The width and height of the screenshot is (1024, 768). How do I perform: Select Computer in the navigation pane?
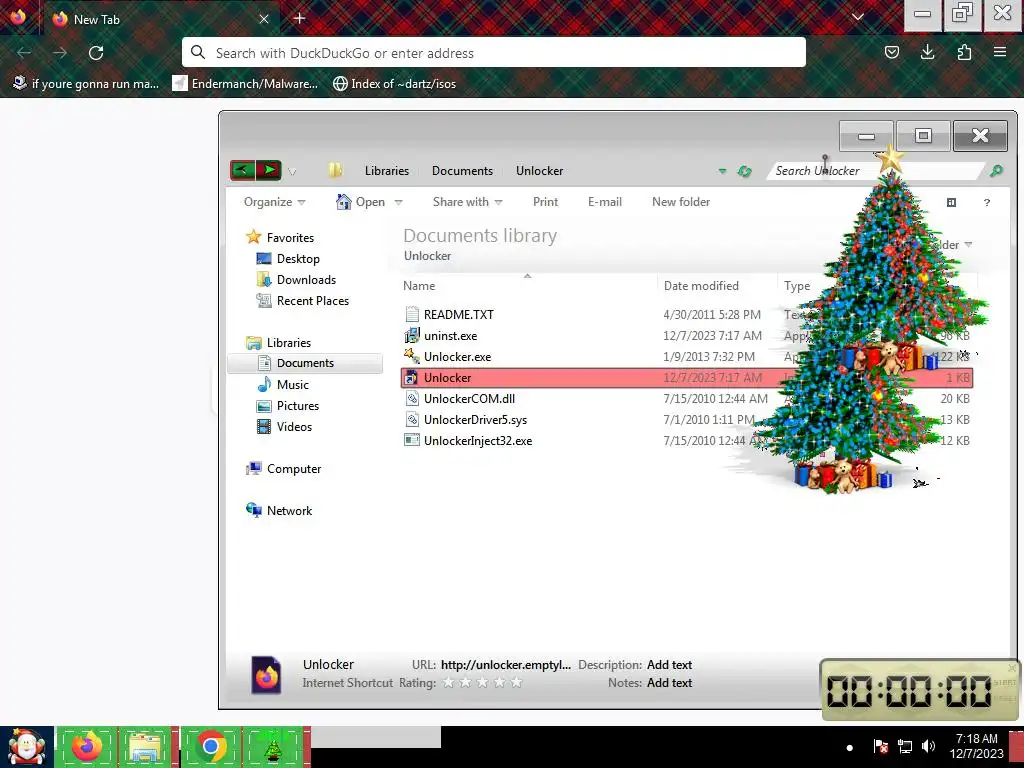pyautogui.click(x=294, y=469)
